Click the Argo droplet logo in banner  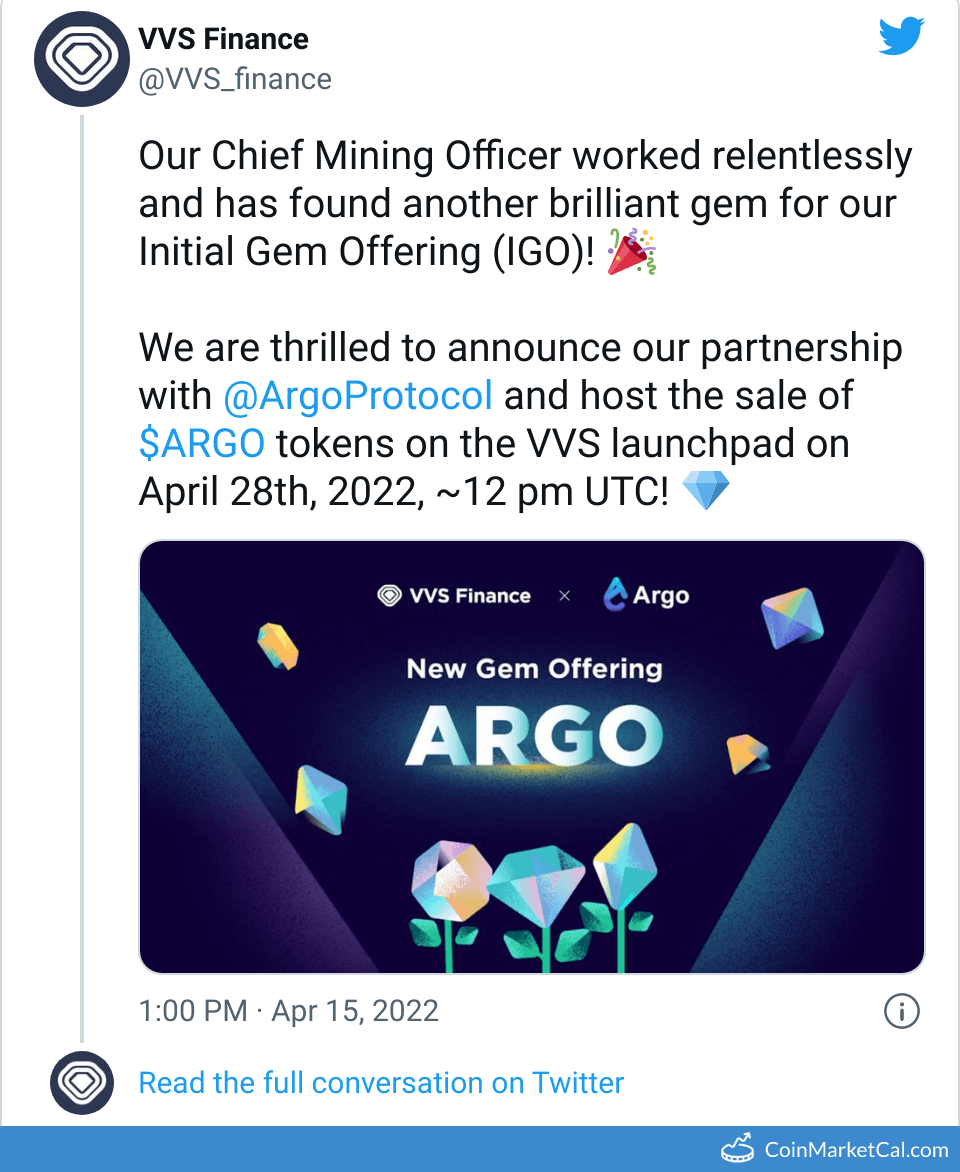coord(615,596)
